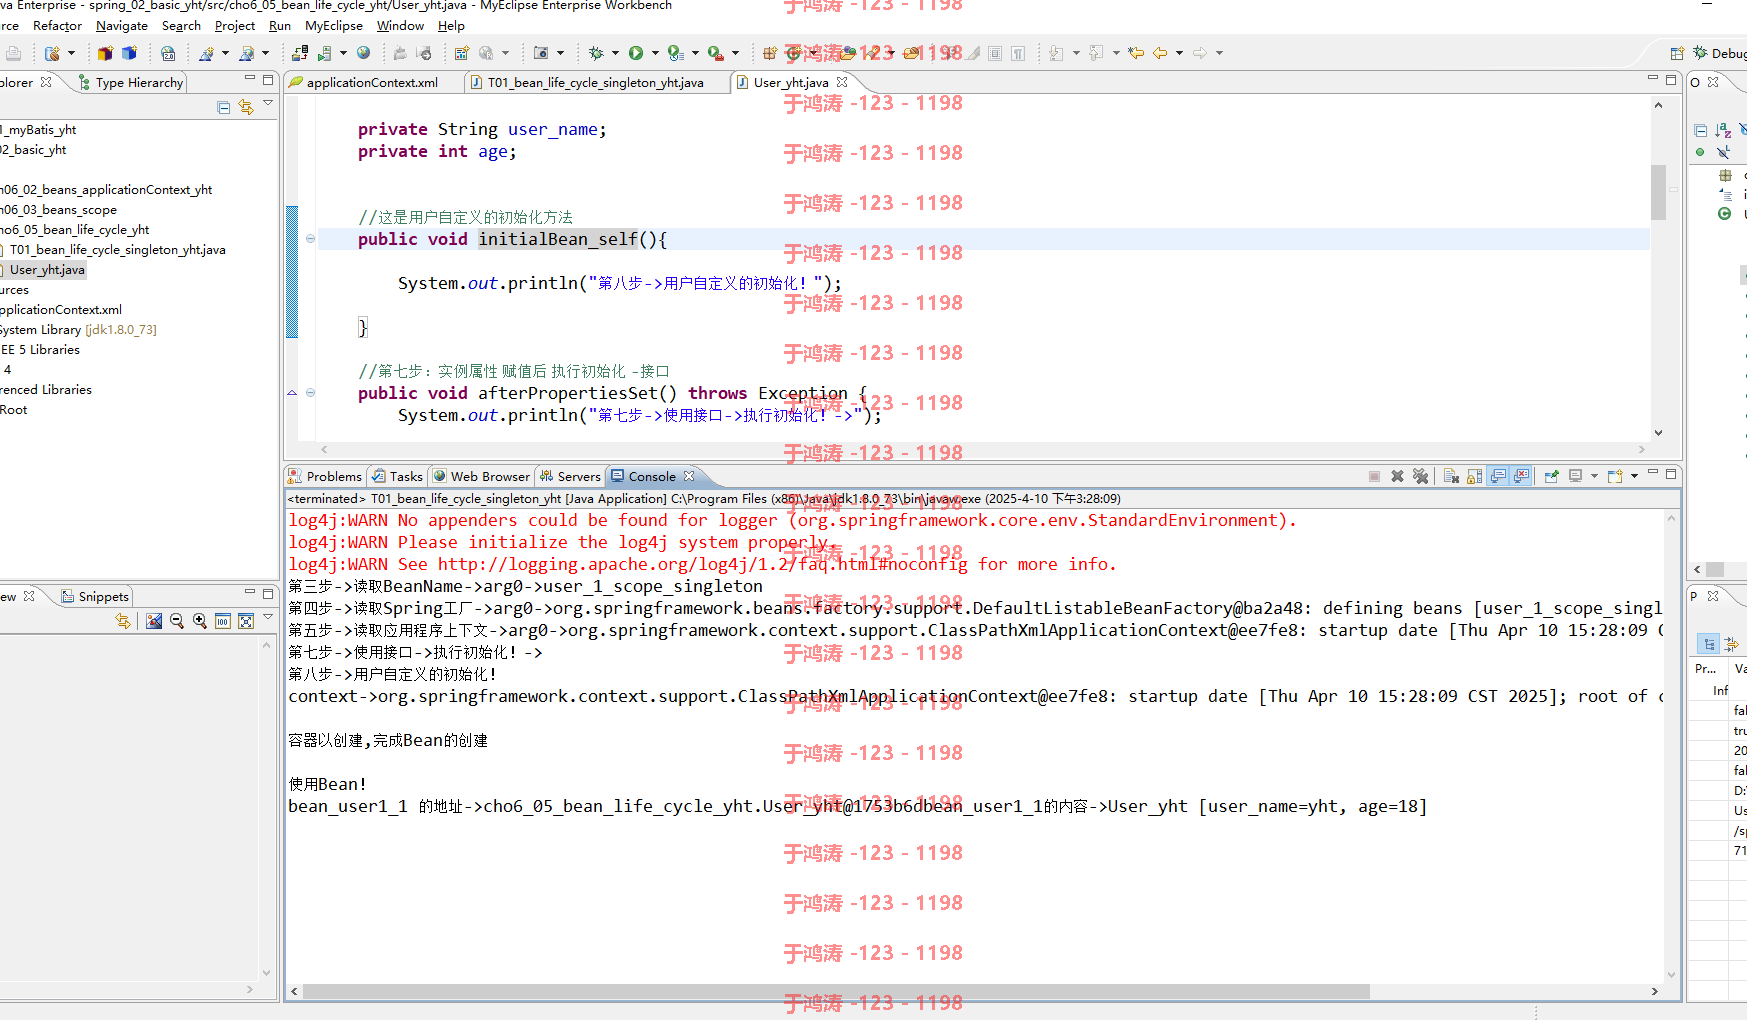Viewport: 1747px width, 1020px height.
Task: Open the Navigate menu
Action: click(121, 26)
